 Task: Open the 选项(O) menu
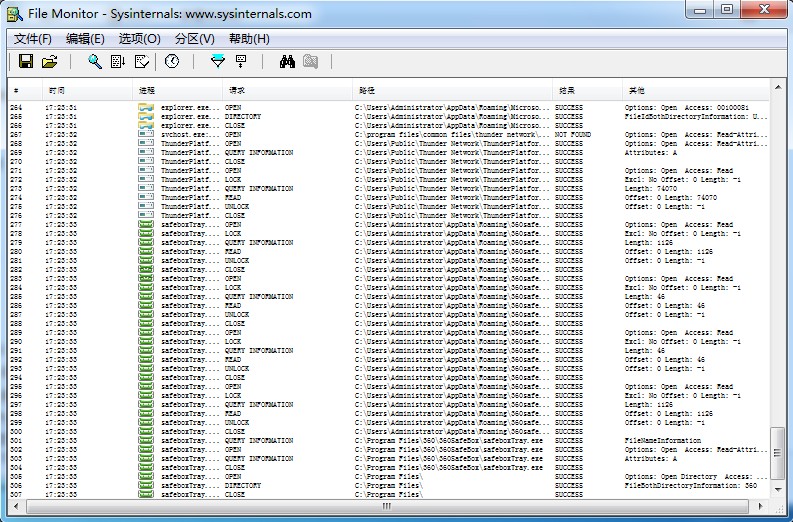[139, 39]
